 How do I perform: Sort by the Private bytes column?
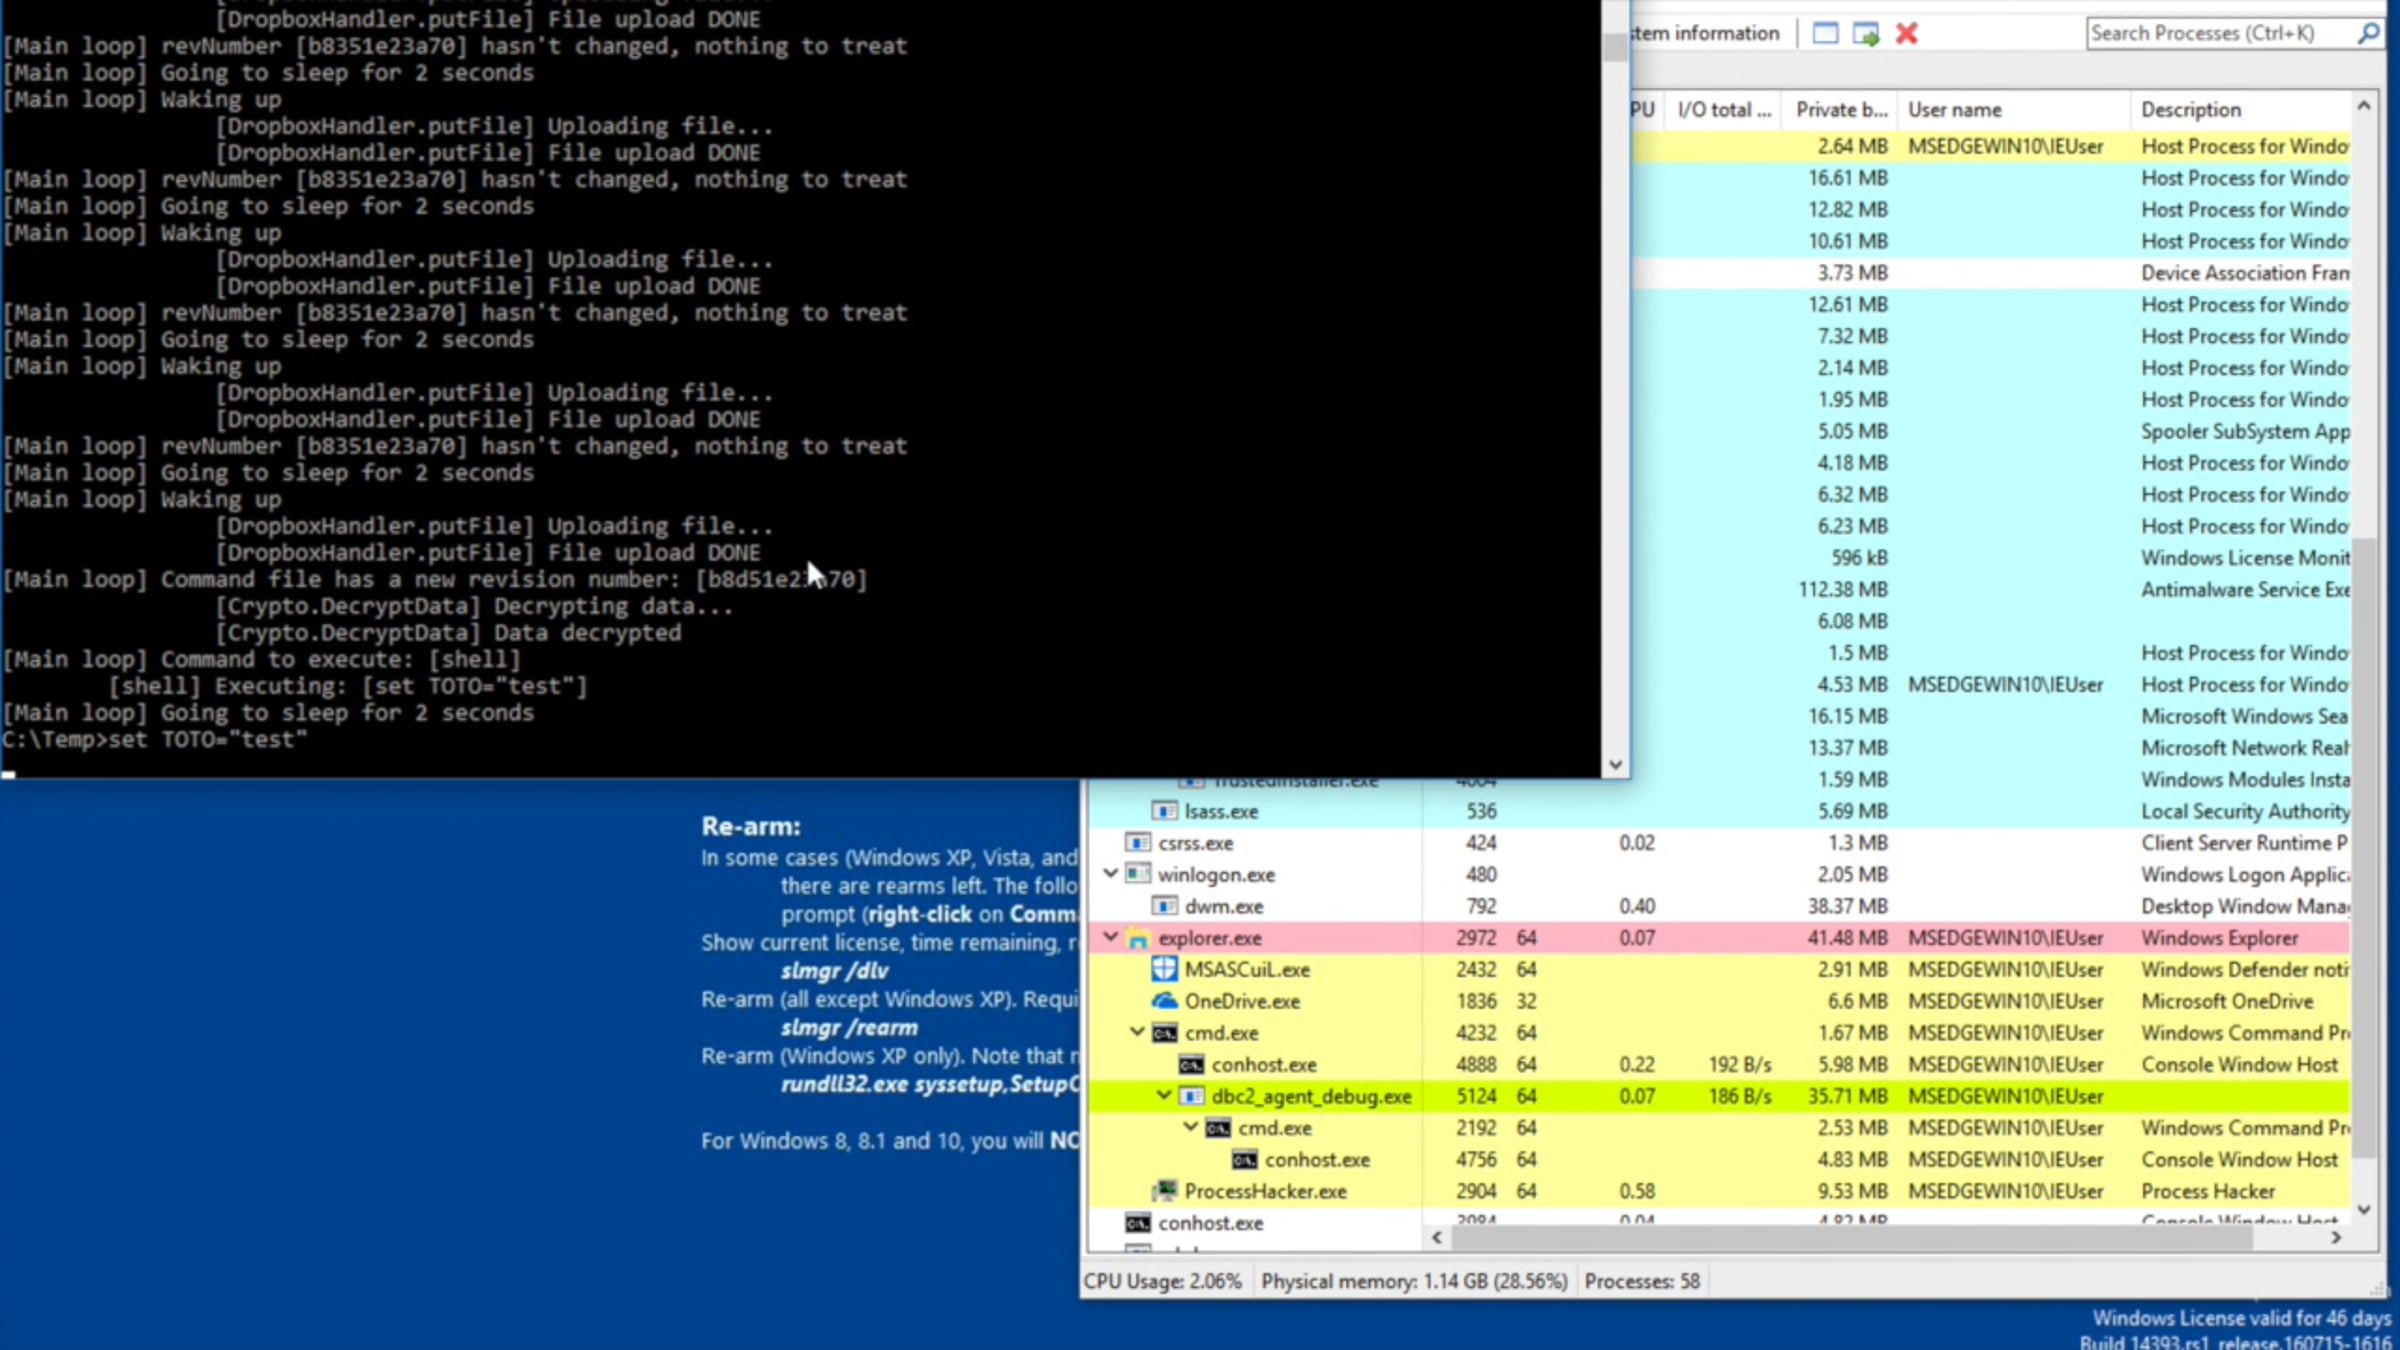[1841, 110]
